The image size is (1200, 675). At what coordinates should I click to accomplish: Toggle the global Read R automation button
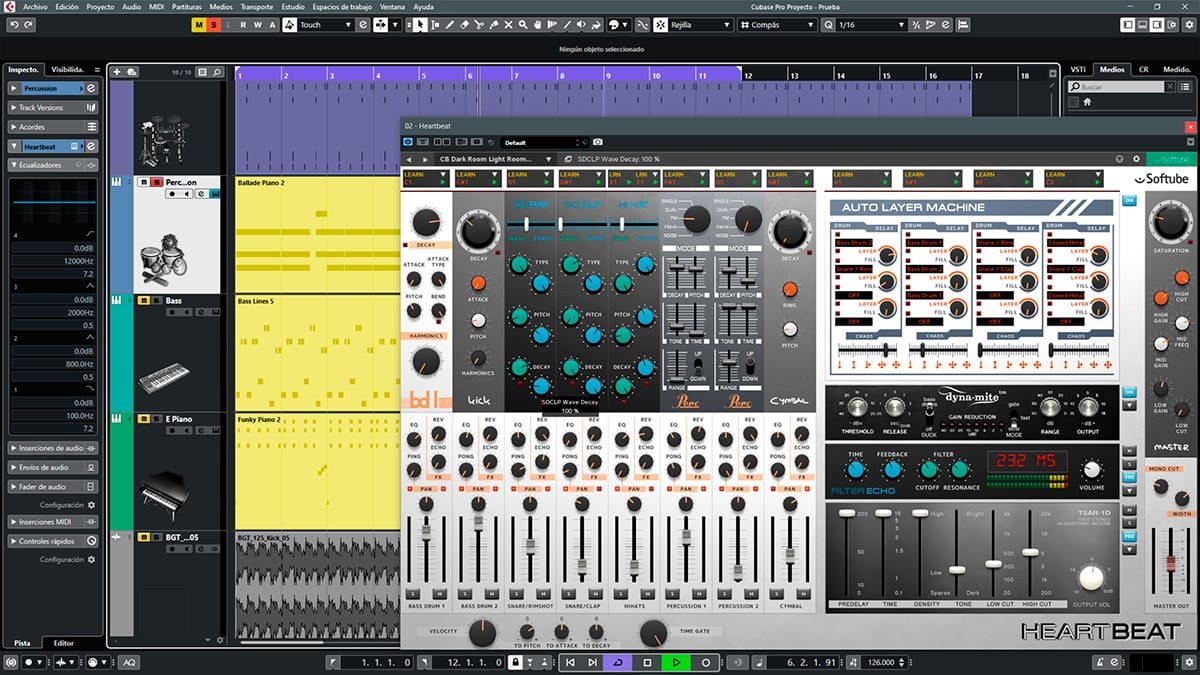point(243,24)
